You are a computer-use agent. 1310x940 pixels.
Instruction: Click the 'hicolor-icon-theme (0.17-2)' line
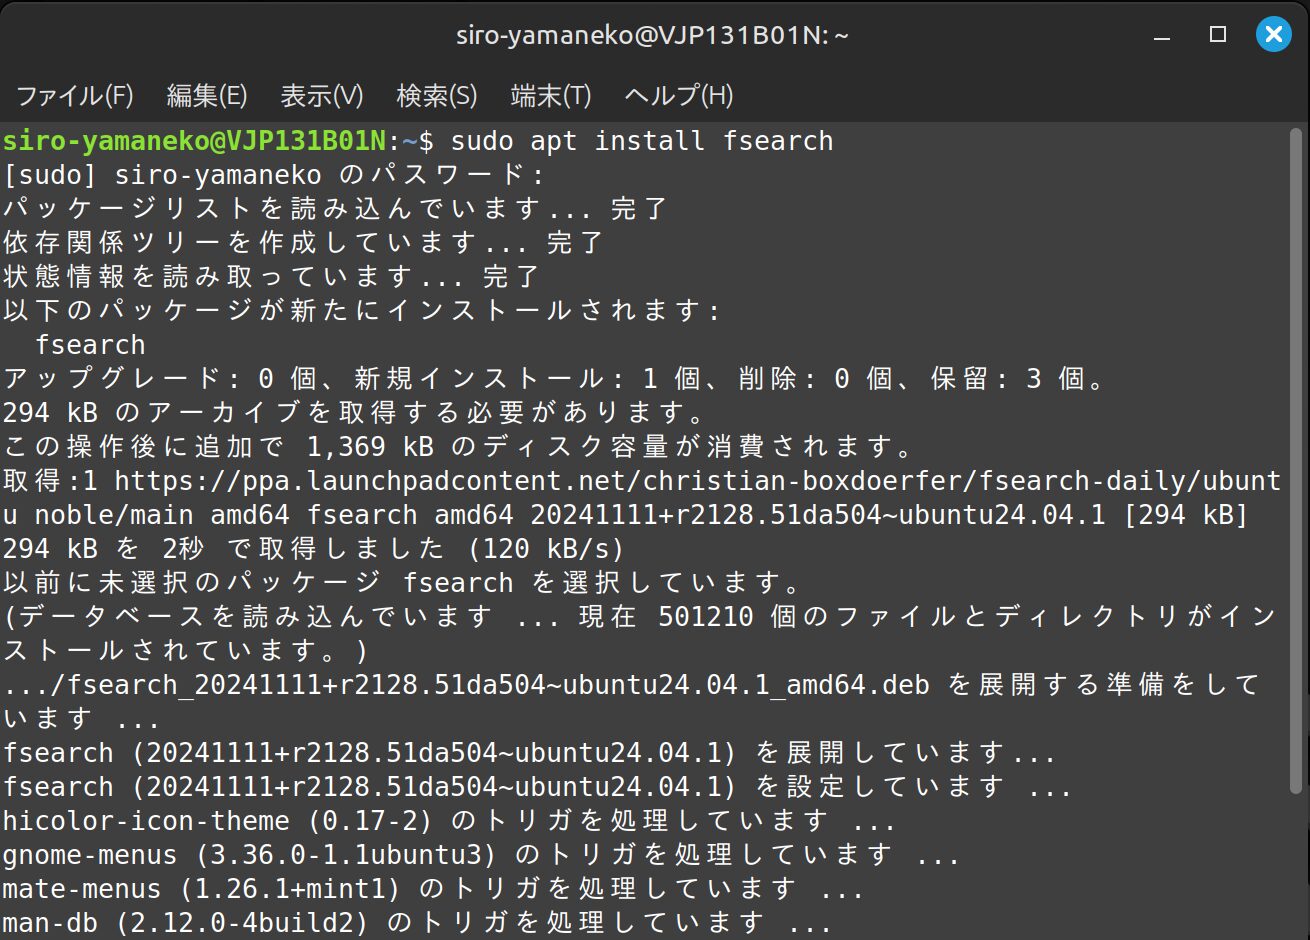(449, 821)
